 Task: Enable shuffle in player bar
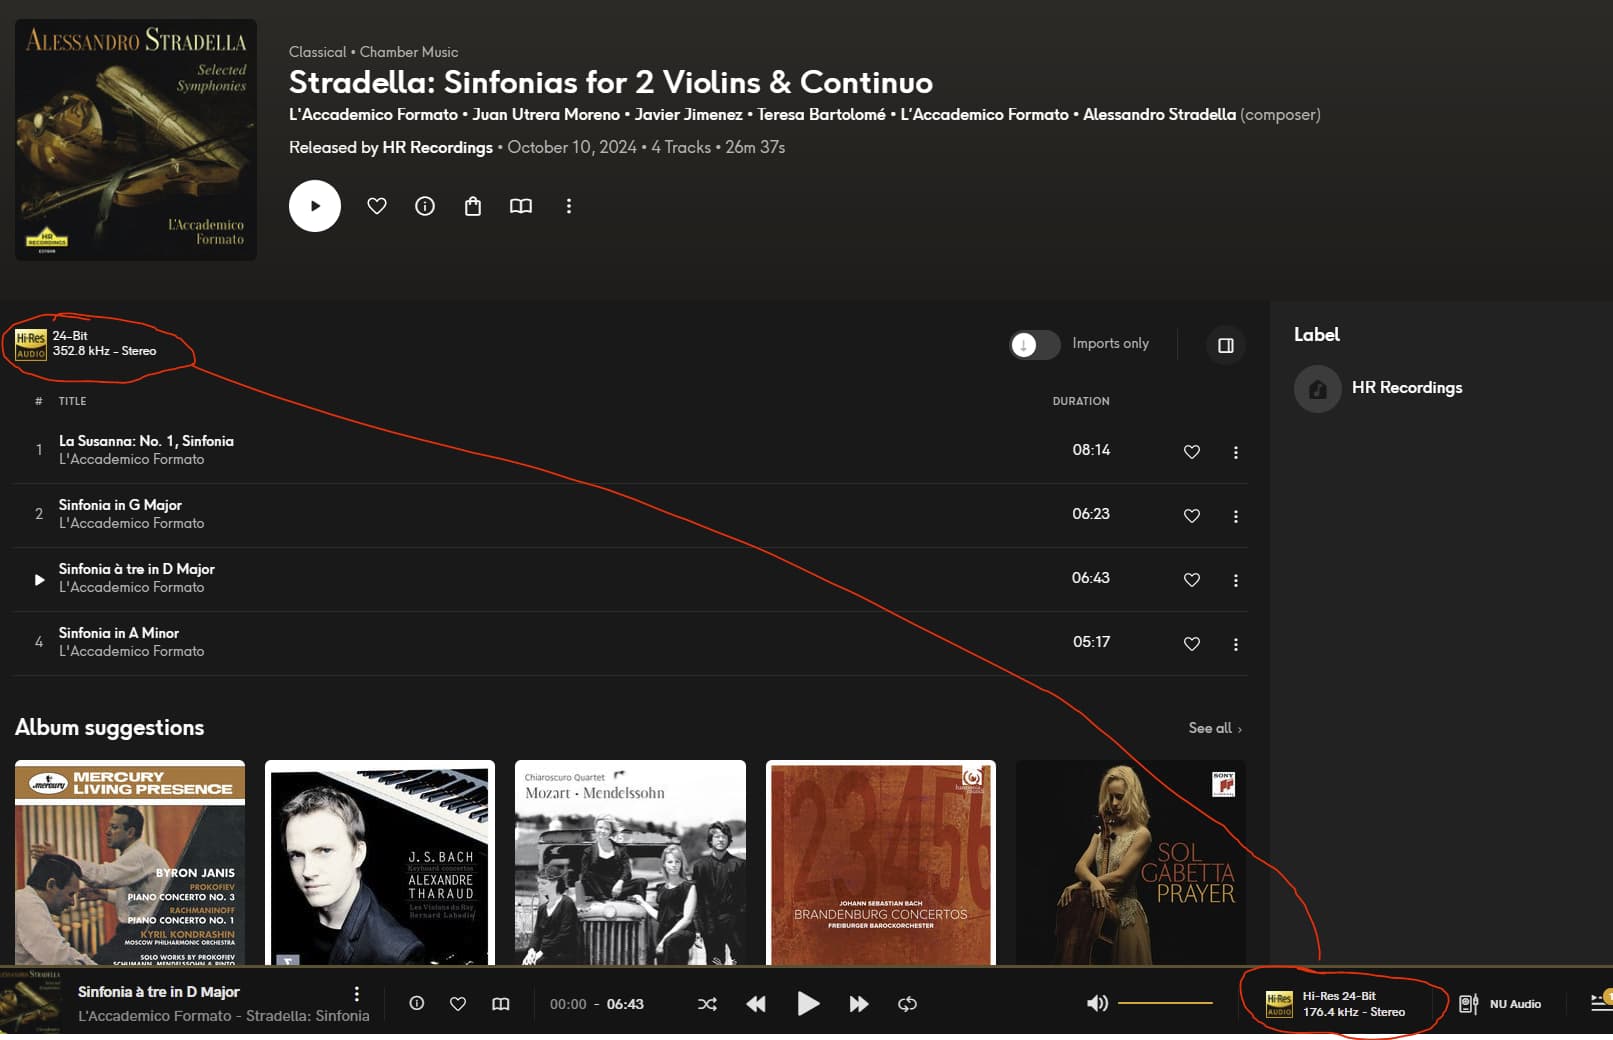click(x=707, y=1004)
